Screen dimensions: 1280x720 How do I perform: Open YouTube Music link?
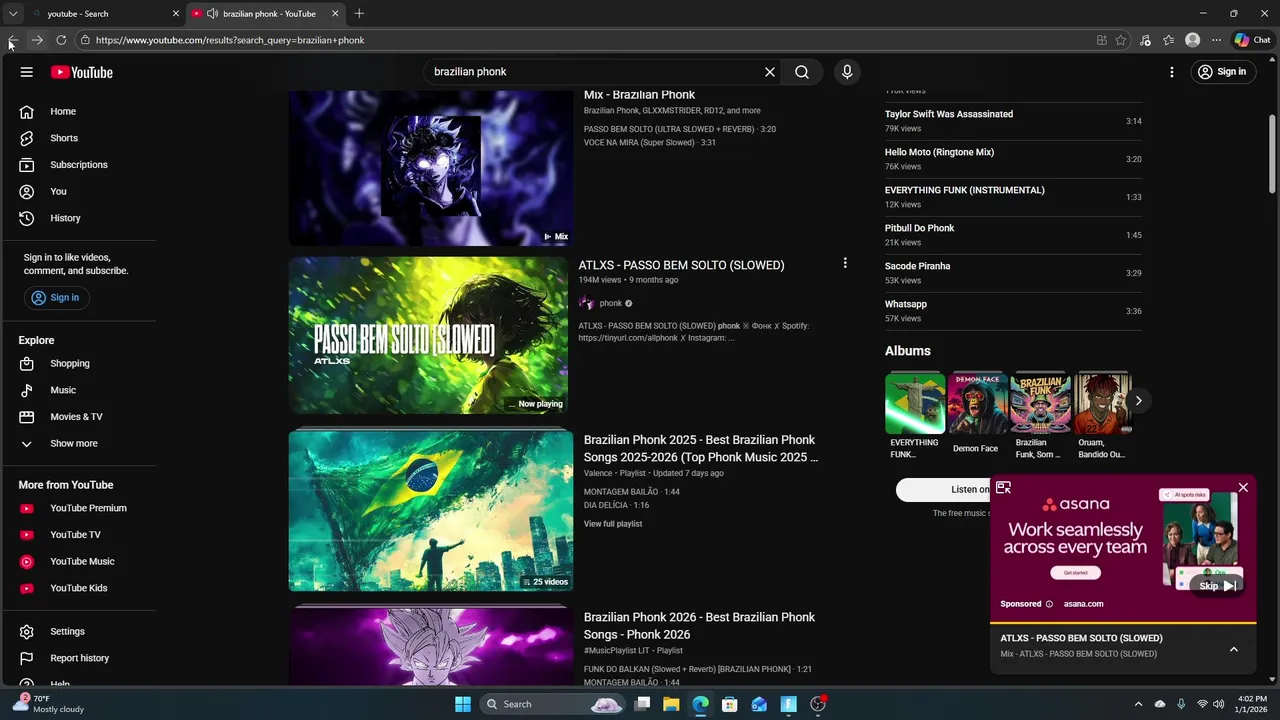point(80,561)
